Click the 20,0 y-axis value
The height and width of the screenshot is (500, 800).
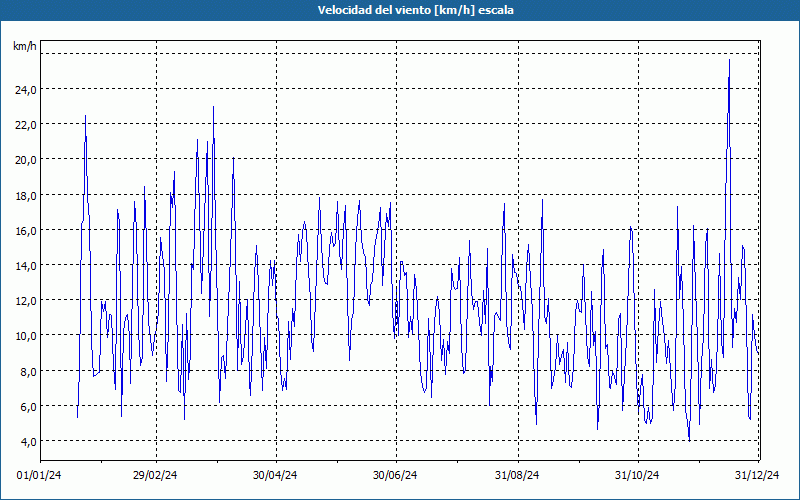26,160
